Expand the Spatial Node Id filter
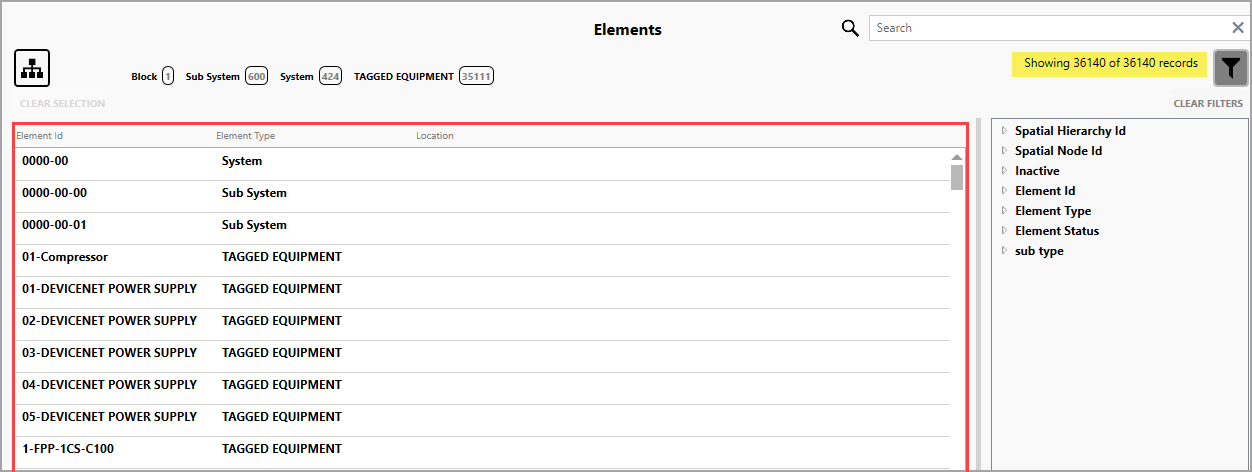The height and width of the screenshot is (472, 1252). pyautogui.click(x=1005, y=151)
